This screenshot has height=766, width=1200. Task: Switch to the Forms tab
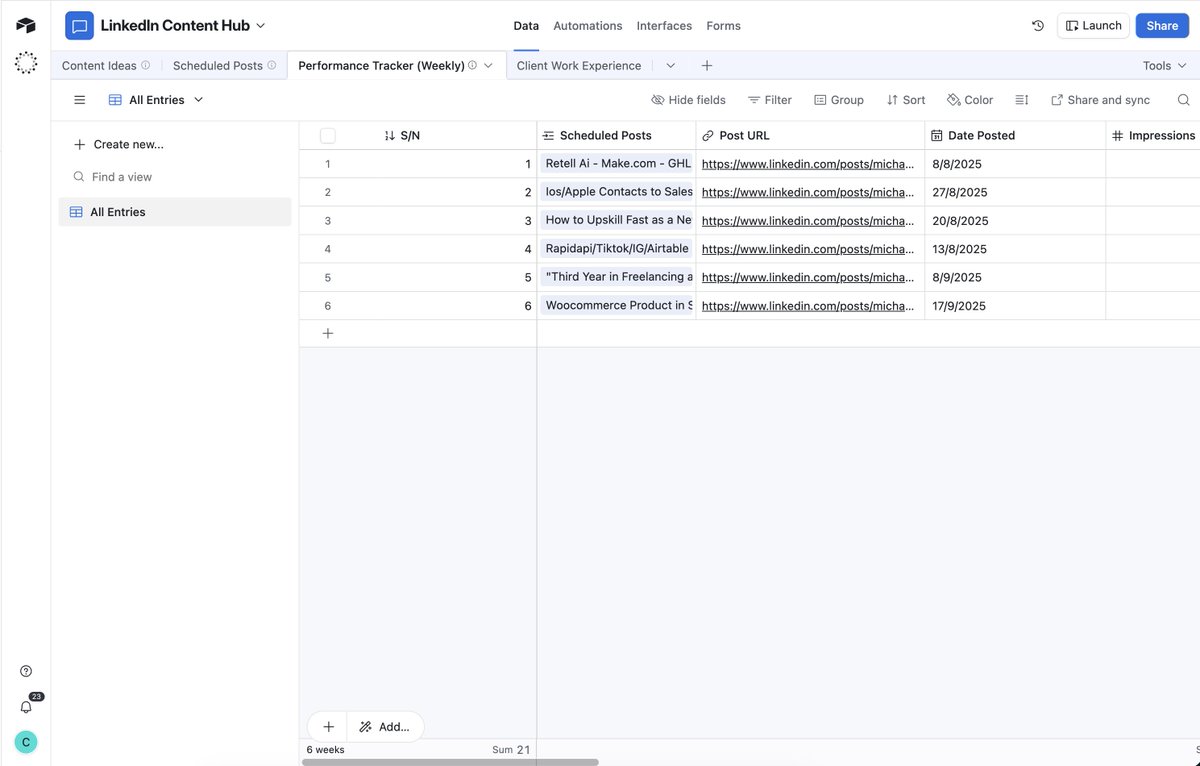pyautogui.click(x=723, y=26)
